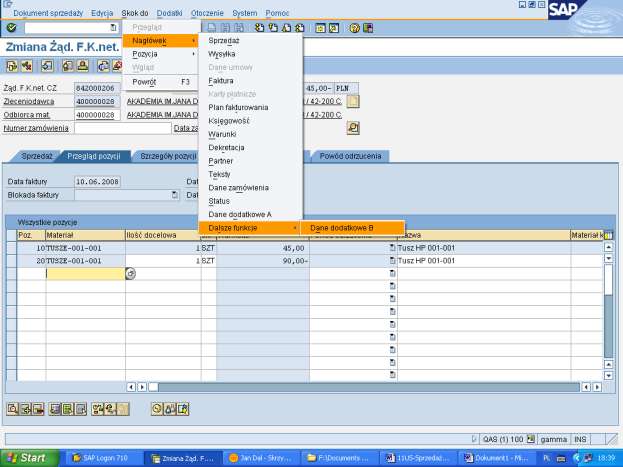Choose Powrót F3 menu entry
623x467 pixels.
161,82
